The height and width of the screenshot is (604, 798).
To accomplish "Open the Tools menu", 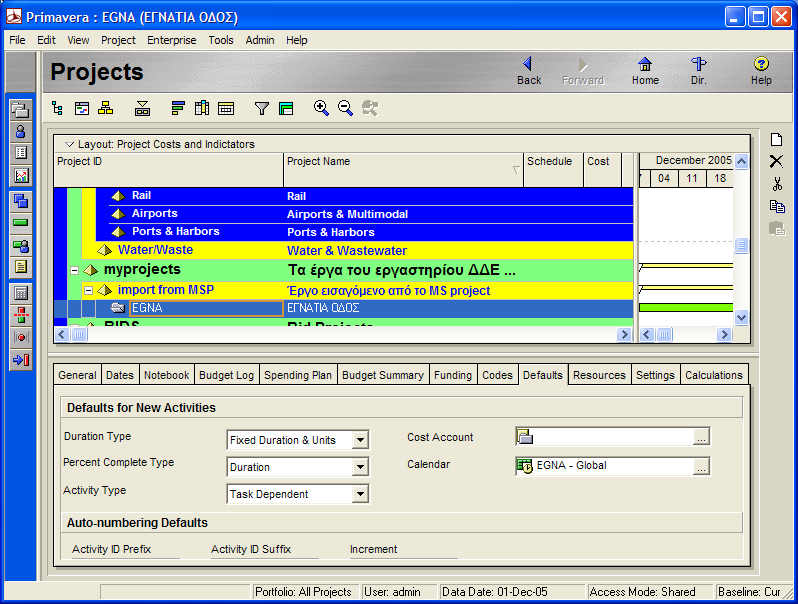I will 221,40.
